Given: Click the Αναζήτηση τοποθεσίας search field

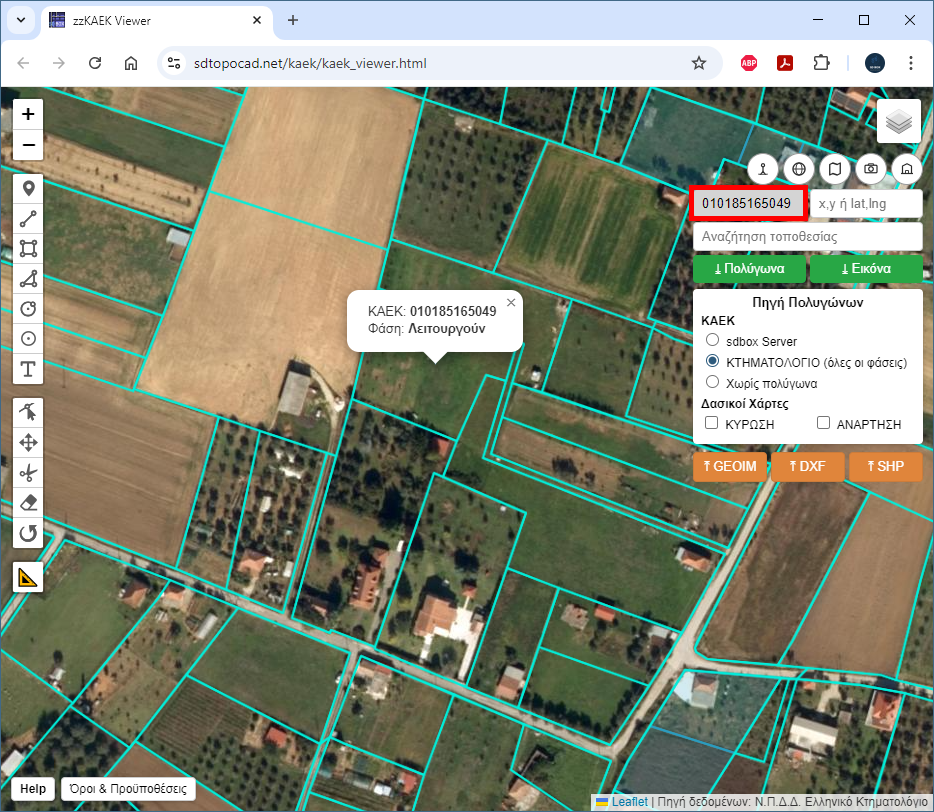Looking at the screenshot, I should coord(807,237).
